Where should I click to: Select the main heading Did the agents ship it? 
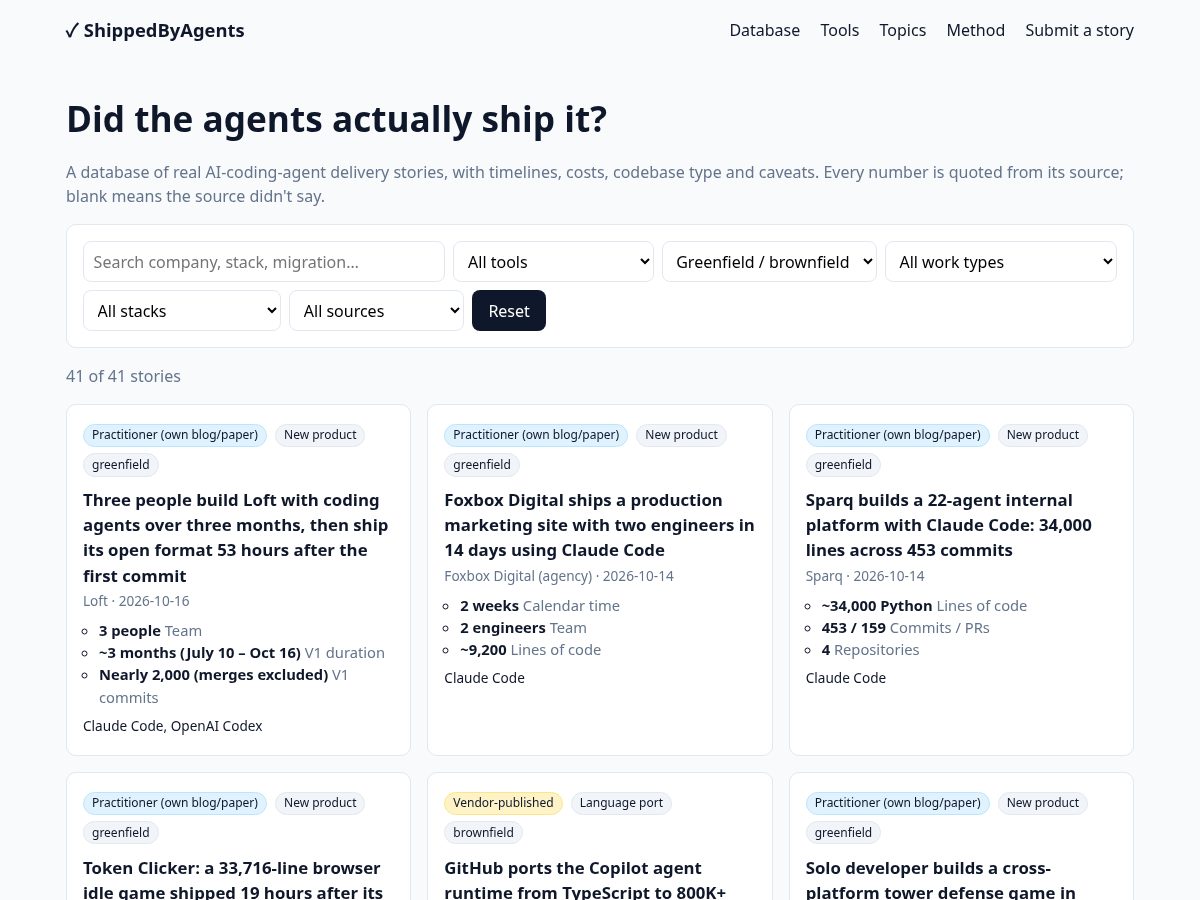coord(336,119)
